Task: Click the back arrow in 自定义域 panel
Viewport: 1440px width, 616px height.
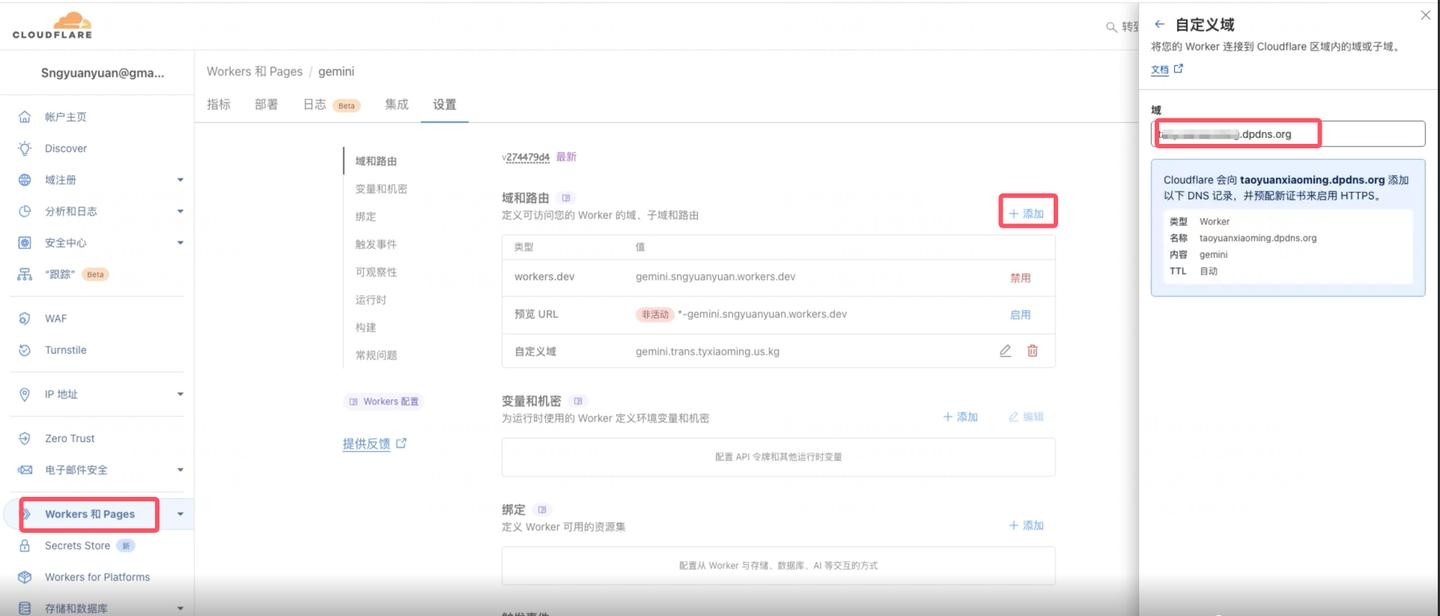Action: [x=1159, y=24]
